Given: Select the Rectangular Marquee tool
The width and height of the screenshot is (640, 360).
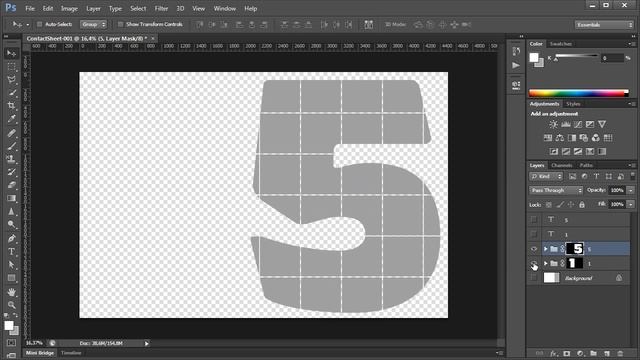Looking at the screenshot, I should pos(11,67).
